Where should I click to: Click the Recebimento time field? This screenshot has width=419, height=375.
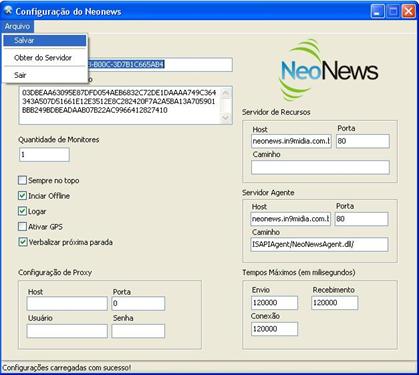click(x=335, y=303)
